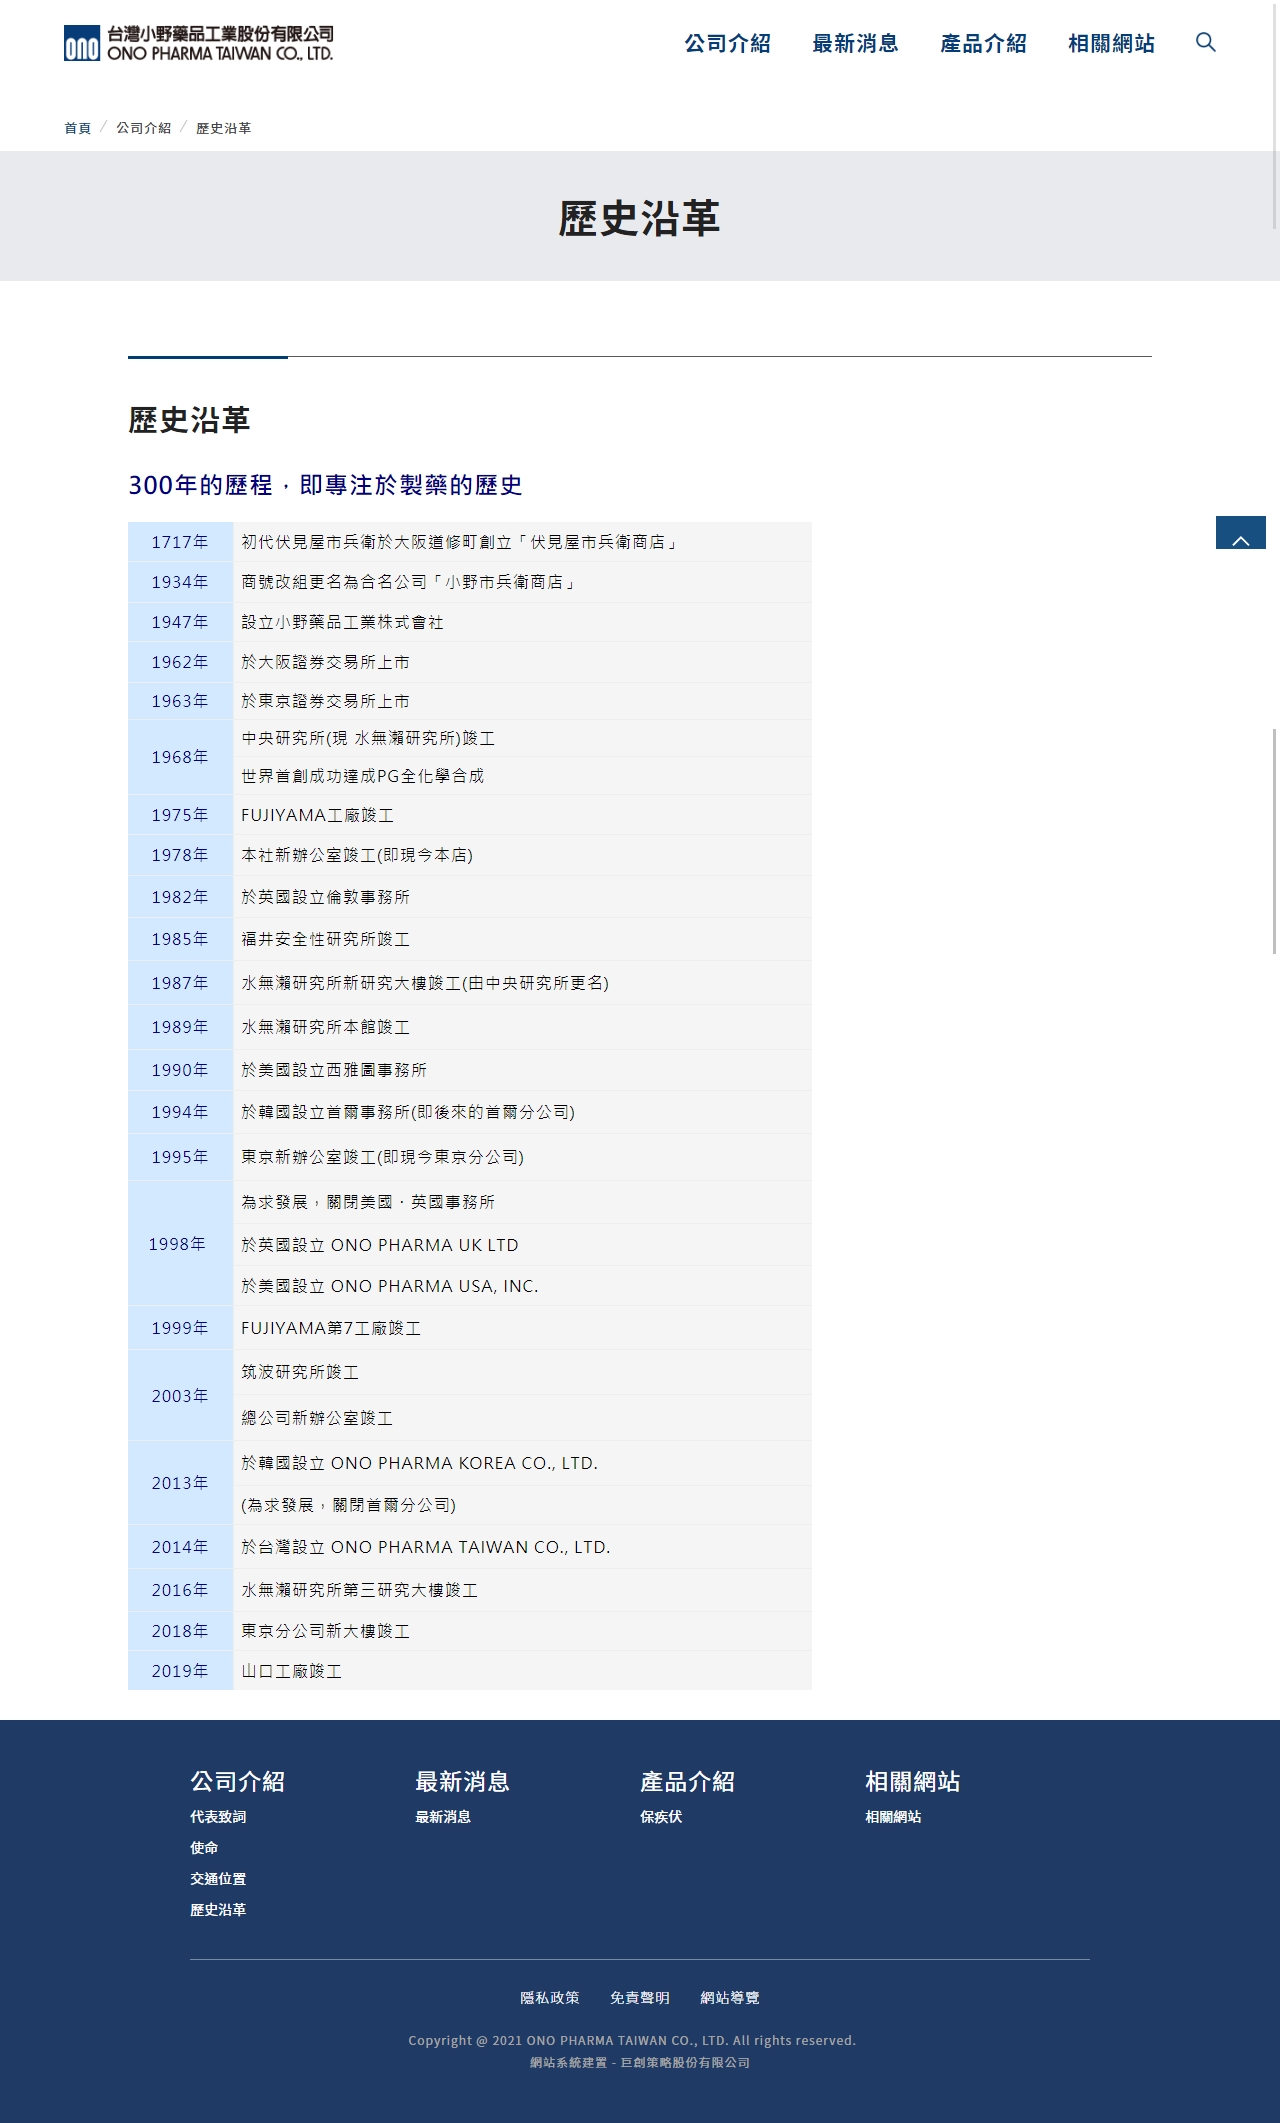Screen dimensions: 1280x2123
Task: Open 隱私政策 privacy policy link
Action: (x=550, y=1998)
